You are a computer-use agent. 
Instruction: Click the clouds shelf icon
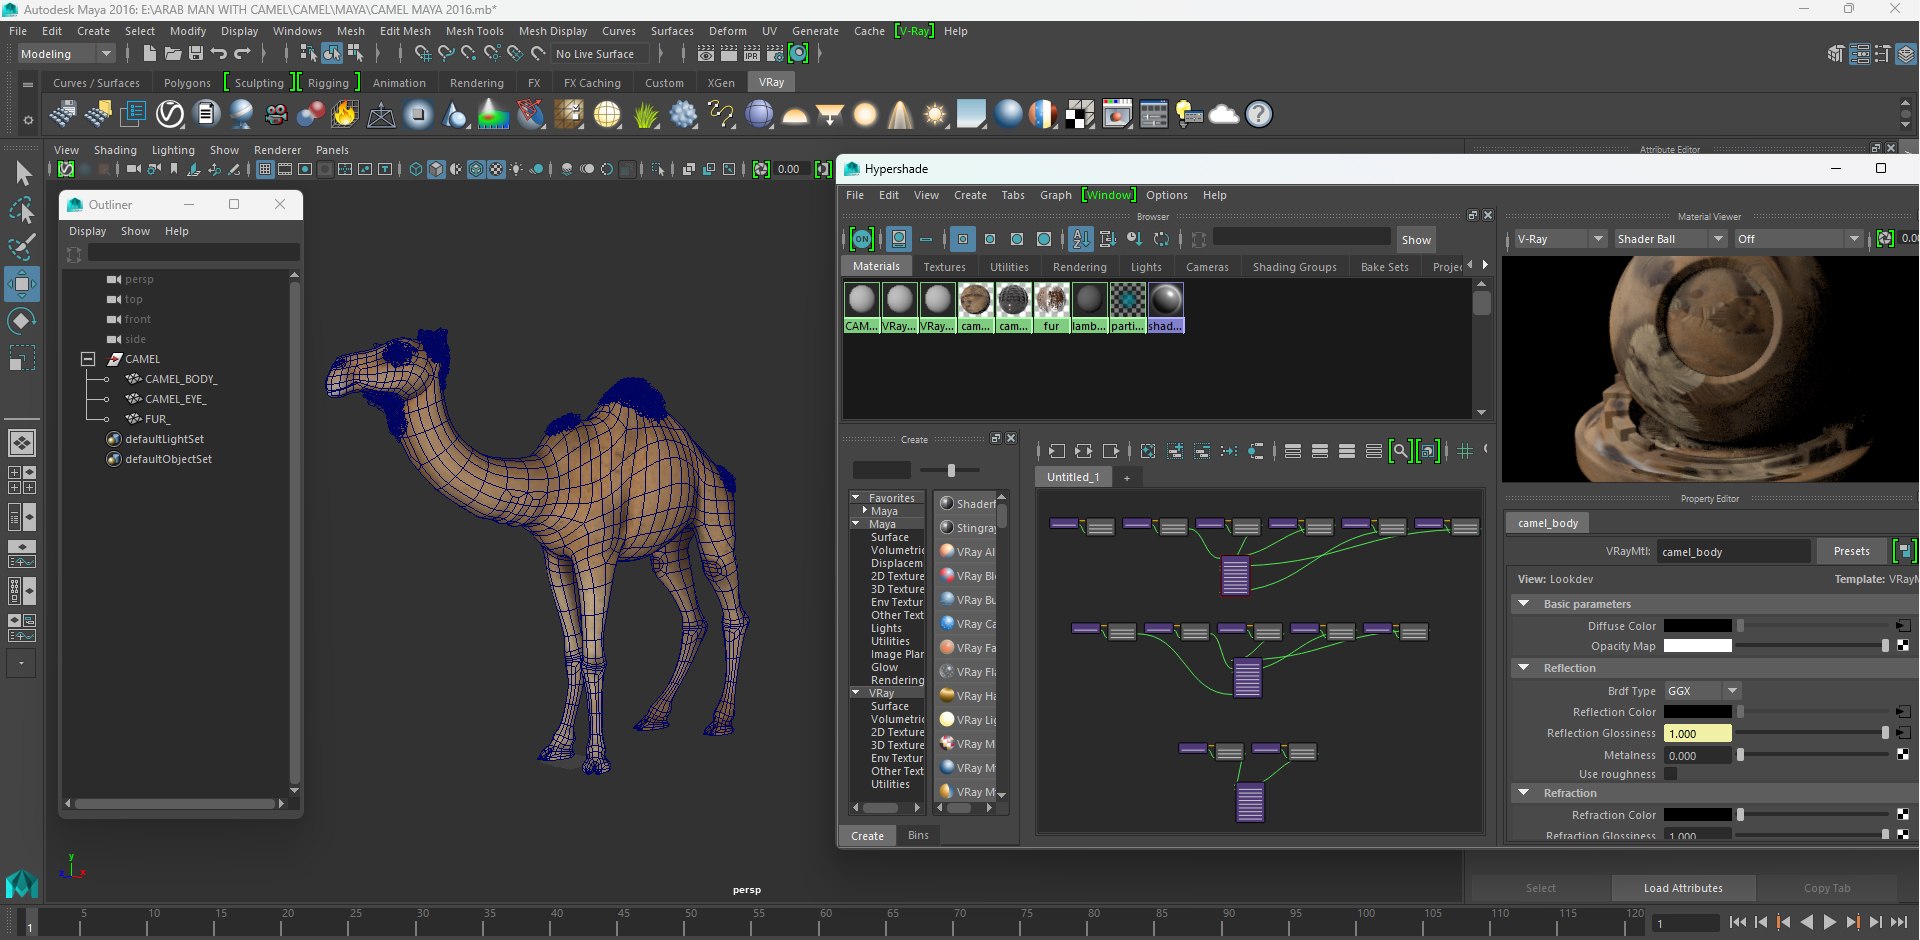1224,115
